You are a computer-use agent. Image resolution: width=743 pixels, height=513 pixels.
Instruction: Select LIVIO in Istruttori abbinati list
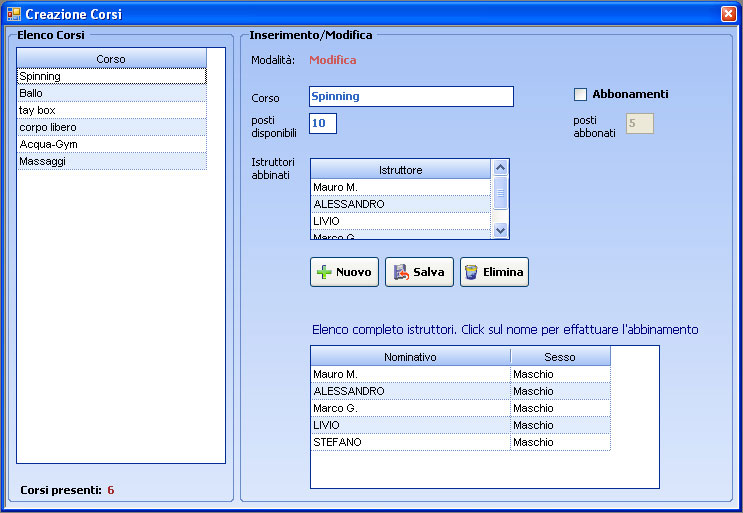[400, 221]
